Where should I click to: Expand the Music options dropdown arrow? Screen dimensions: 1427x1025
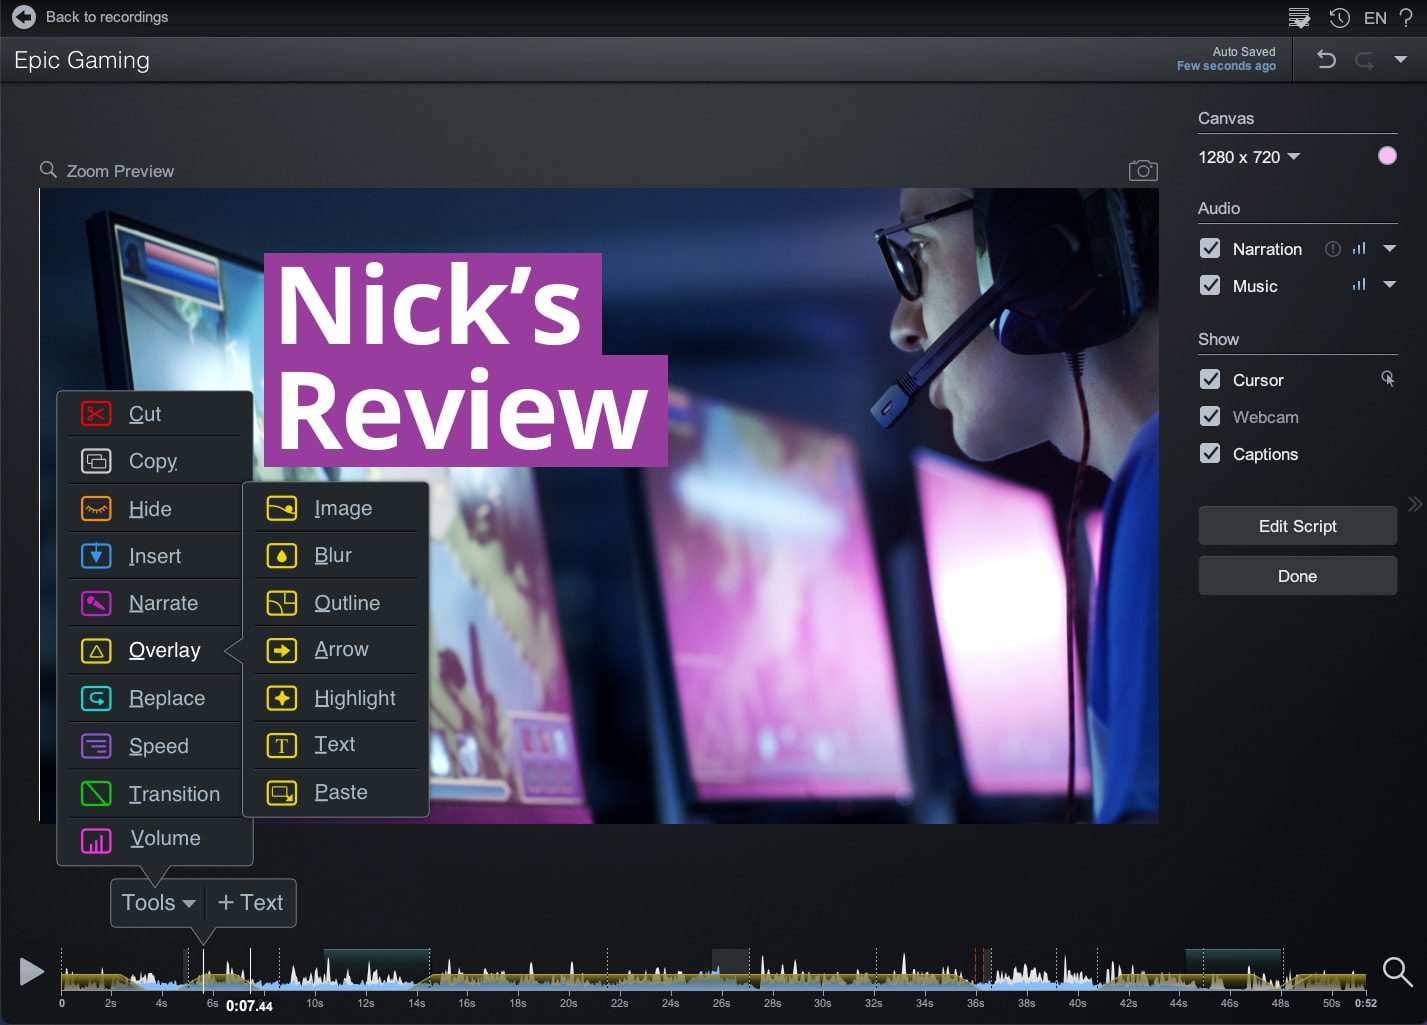pyautogui.click(x=1389, y=285)
